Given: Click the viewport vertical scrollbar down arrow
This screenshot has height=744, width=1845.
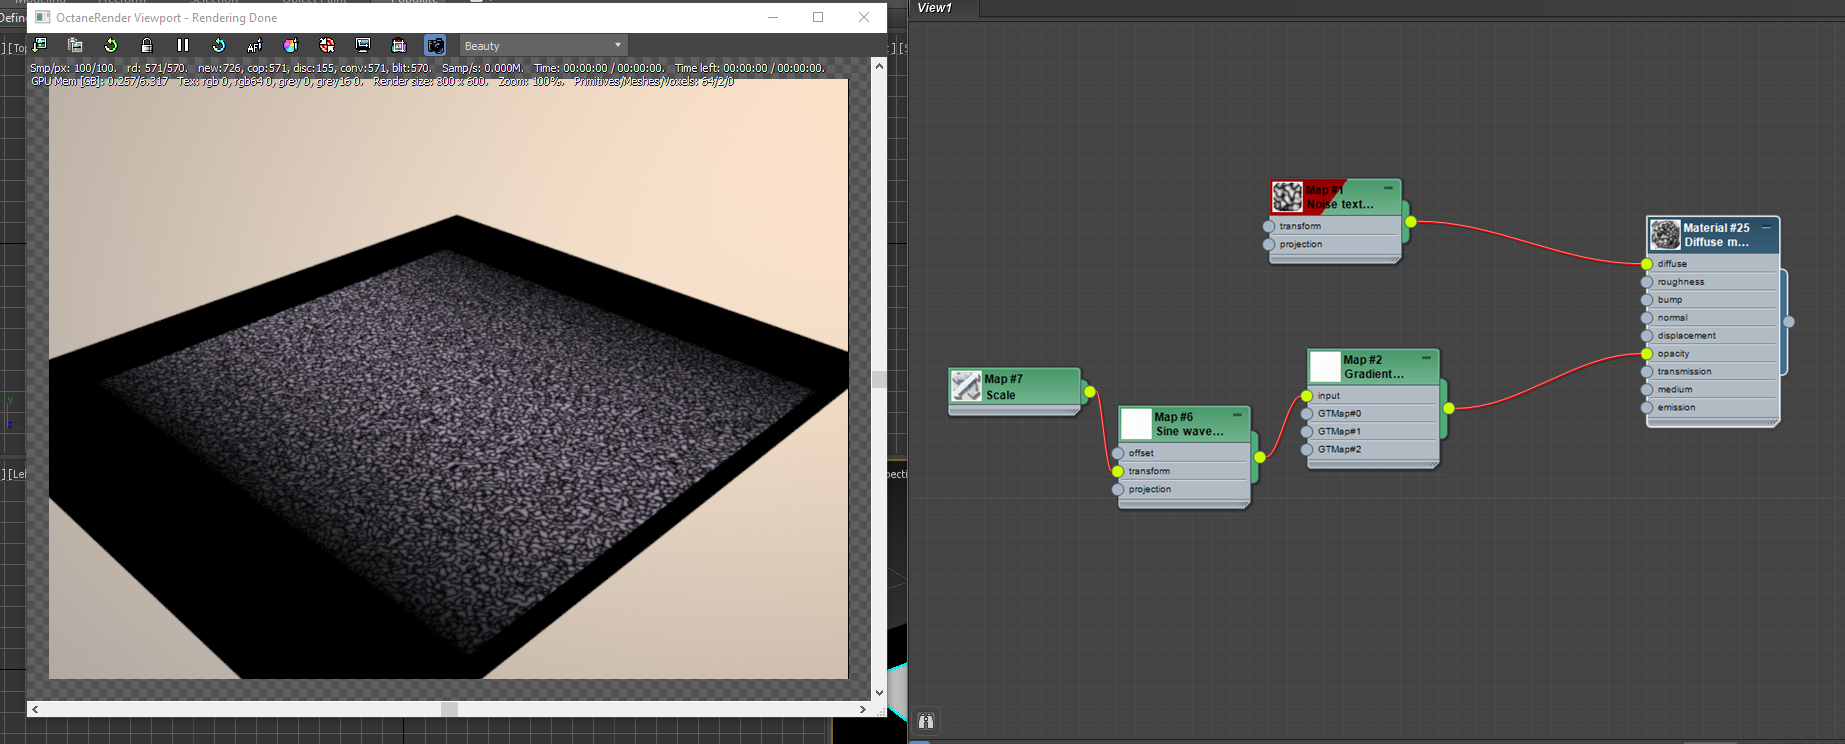Looking at the screenshot, I should point(879,692).
